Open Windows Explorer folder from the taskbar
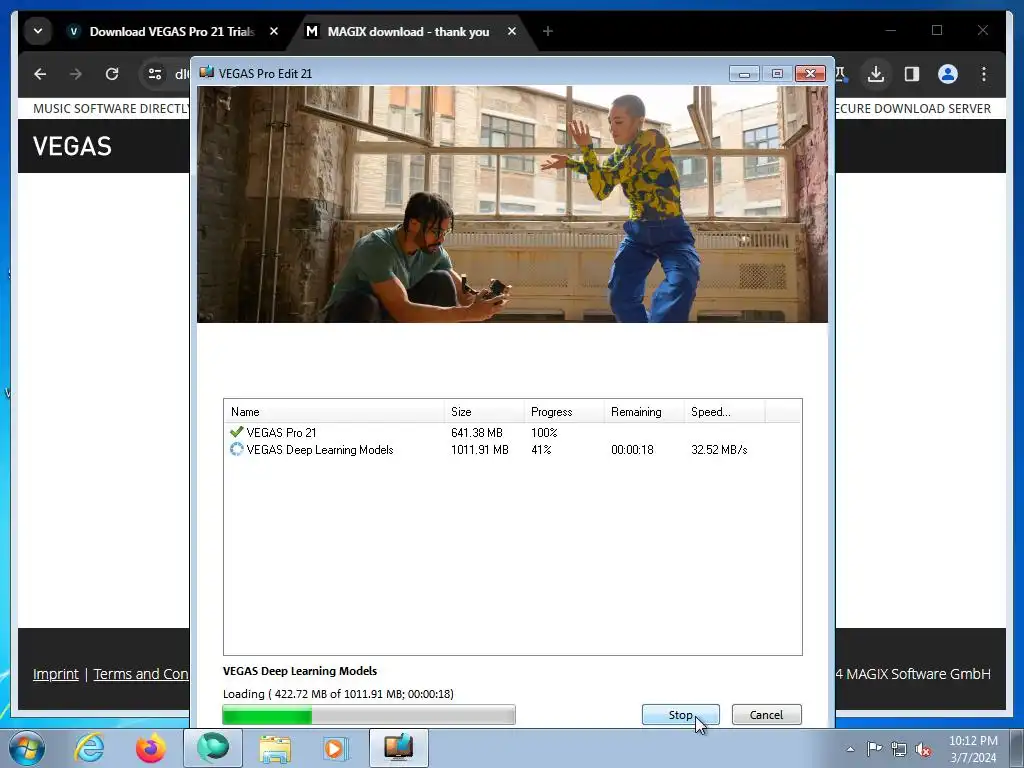Viewport: 1024px width, 768px height. (x=275, y=748)
